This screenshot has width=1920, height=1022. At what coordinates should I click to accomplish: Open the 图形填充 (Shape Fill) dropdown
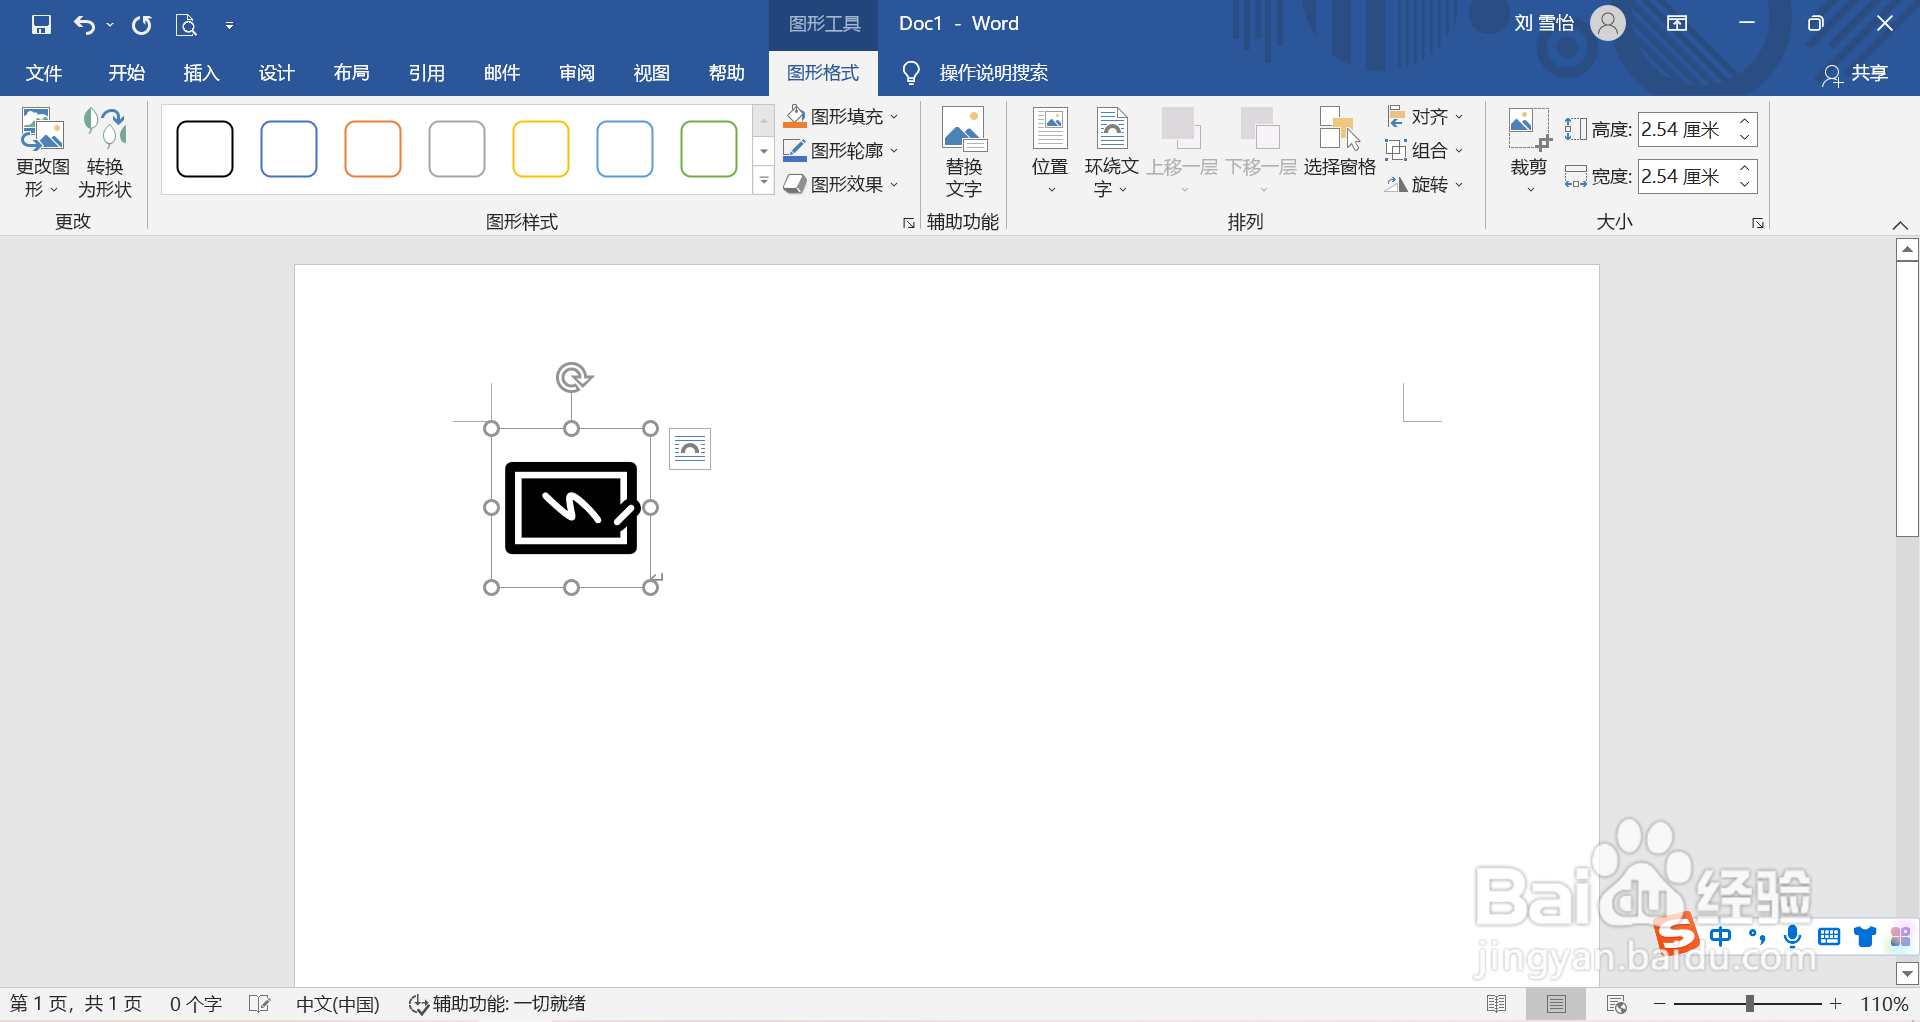[x=893, y=116]
